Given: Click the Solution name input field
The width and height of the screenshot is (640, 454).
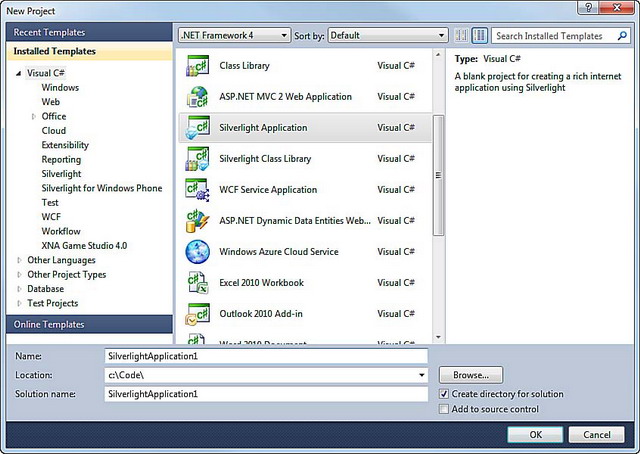Looking at the screenshot, I should 266,394.
